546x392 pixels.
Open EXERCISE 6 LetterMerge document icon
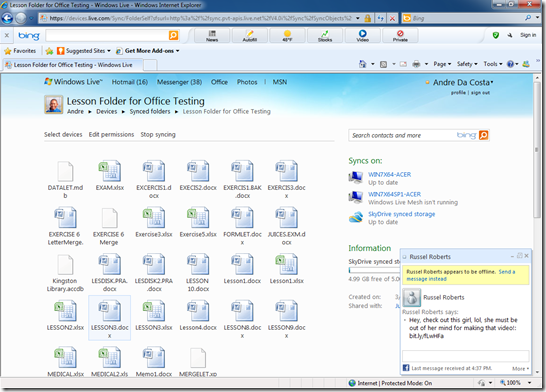[x=65, y=218]
